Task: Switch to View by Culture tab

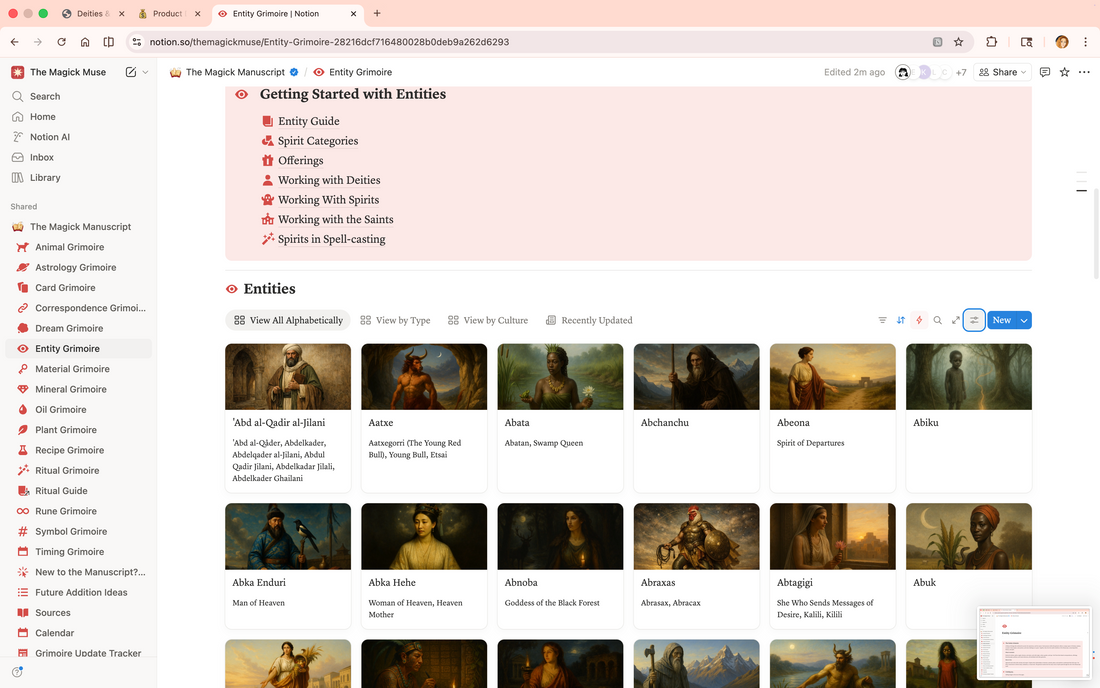Action: pyautogui.click(x=488, y=321)
